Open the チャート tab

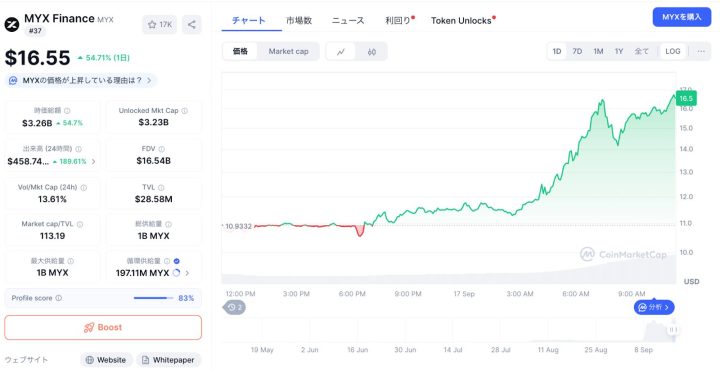coord(248,20)
